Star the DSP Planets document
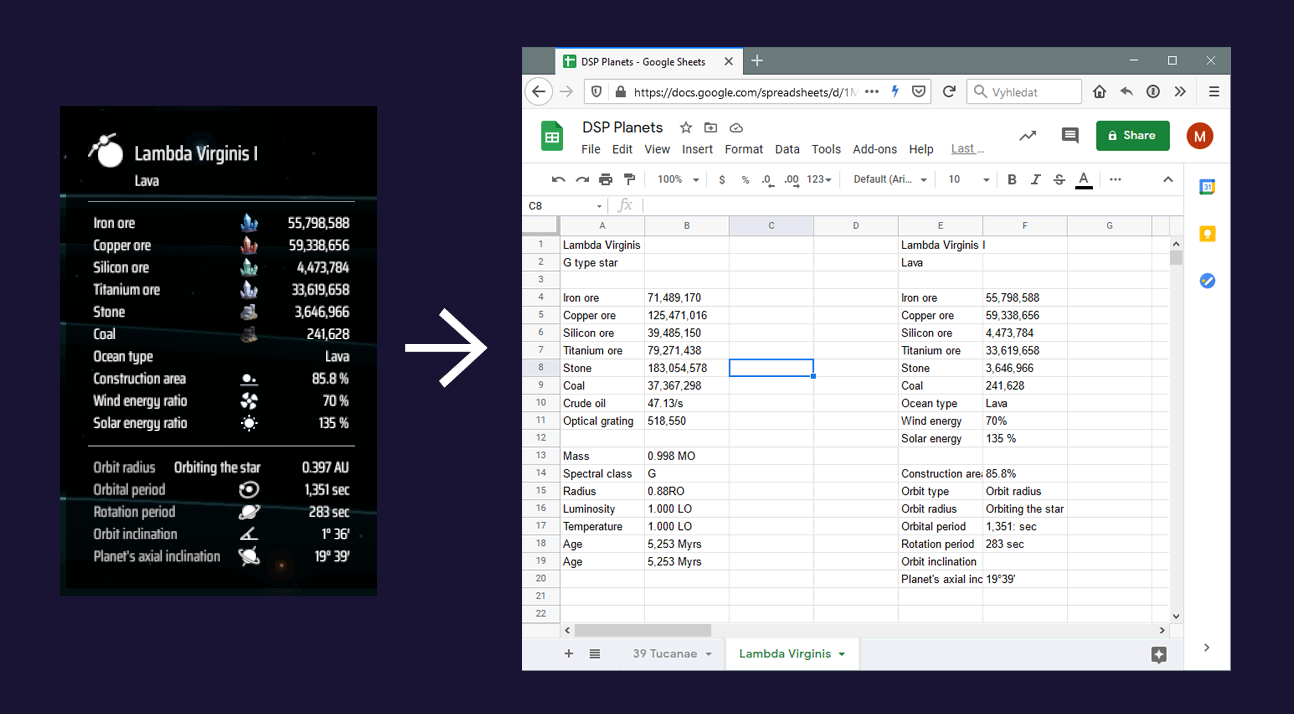Viewport: 1294px width, 714px height. [x=686, y=128]
